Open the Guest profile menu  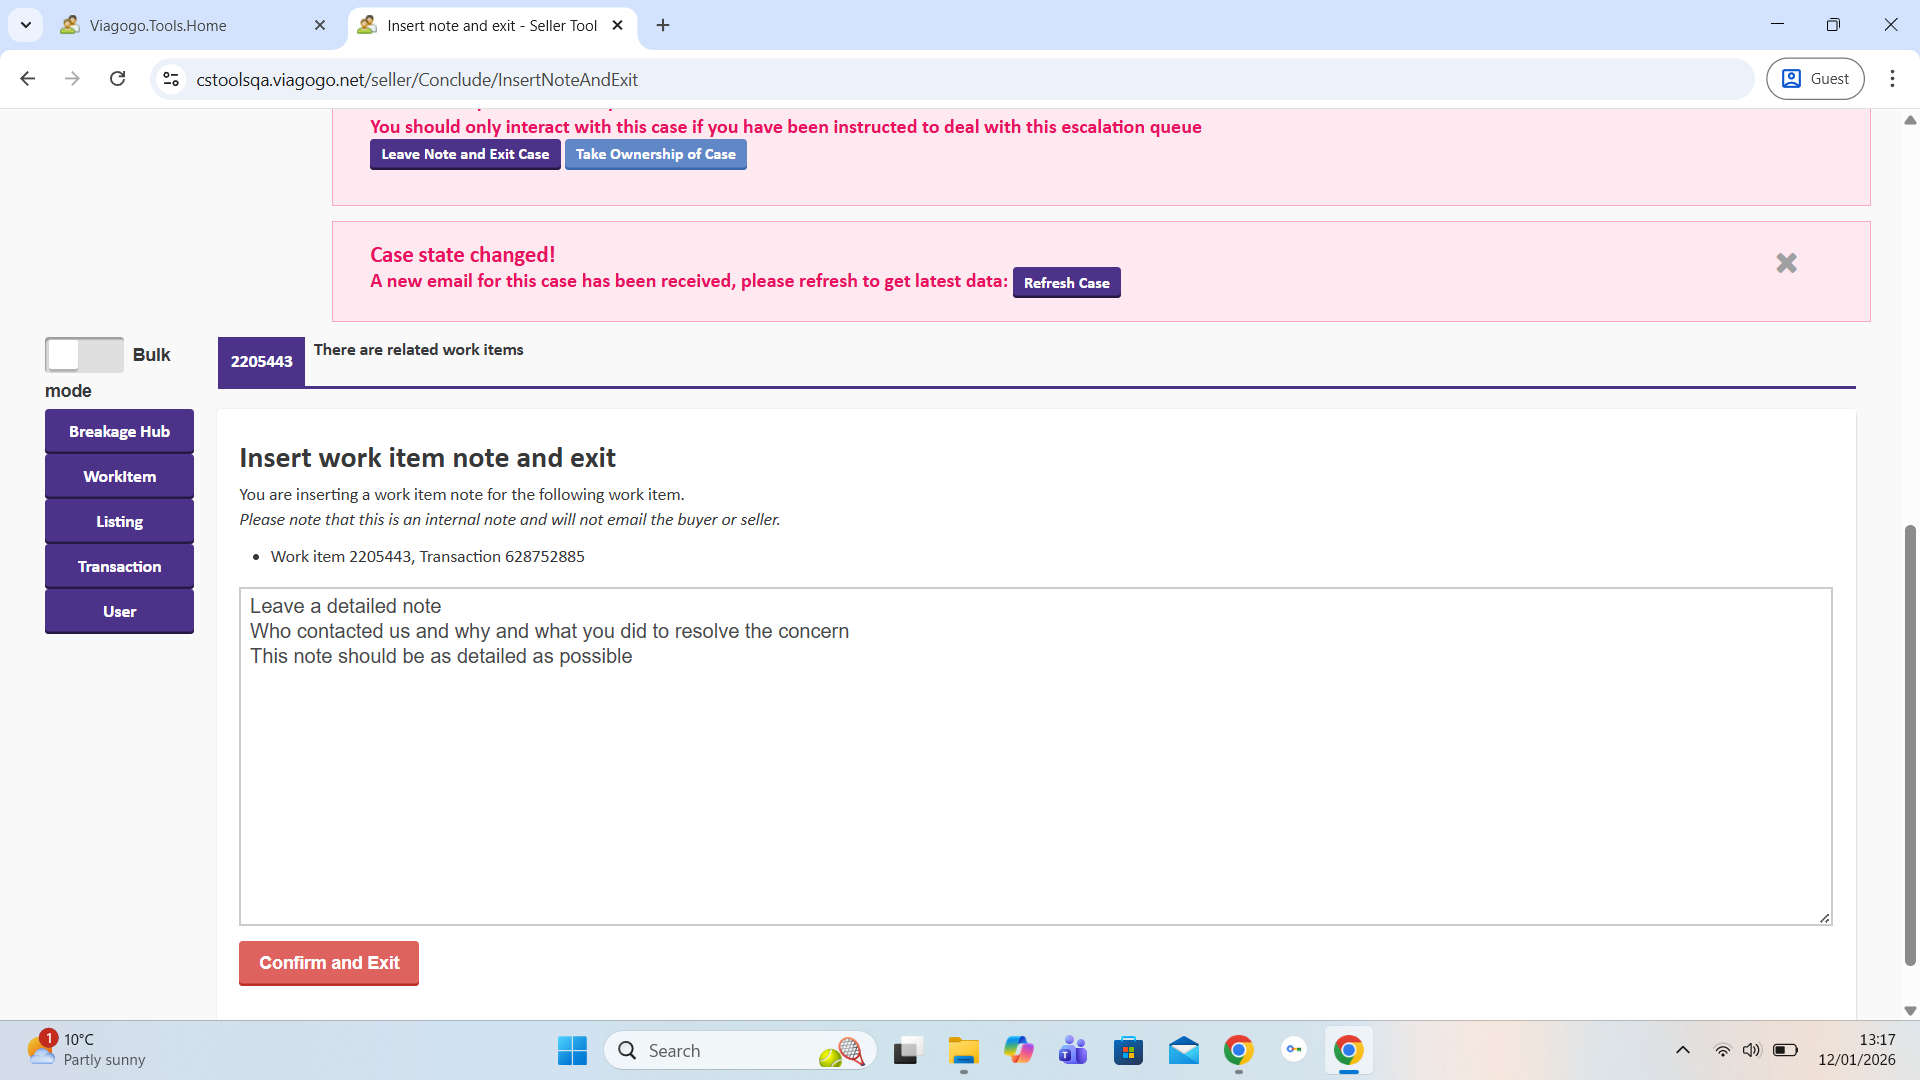point(1815,79)
